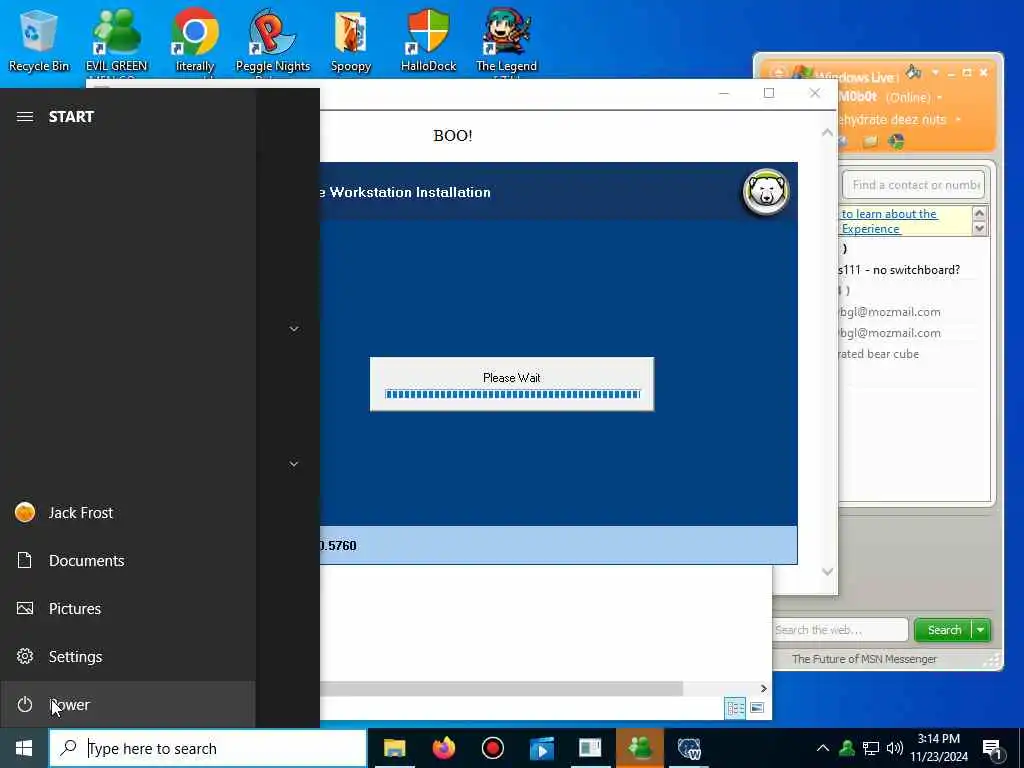This screenshot has width=1024, height=768.
Task: Open the Jack Frost user account entry
Action: (x=127, y=513)
